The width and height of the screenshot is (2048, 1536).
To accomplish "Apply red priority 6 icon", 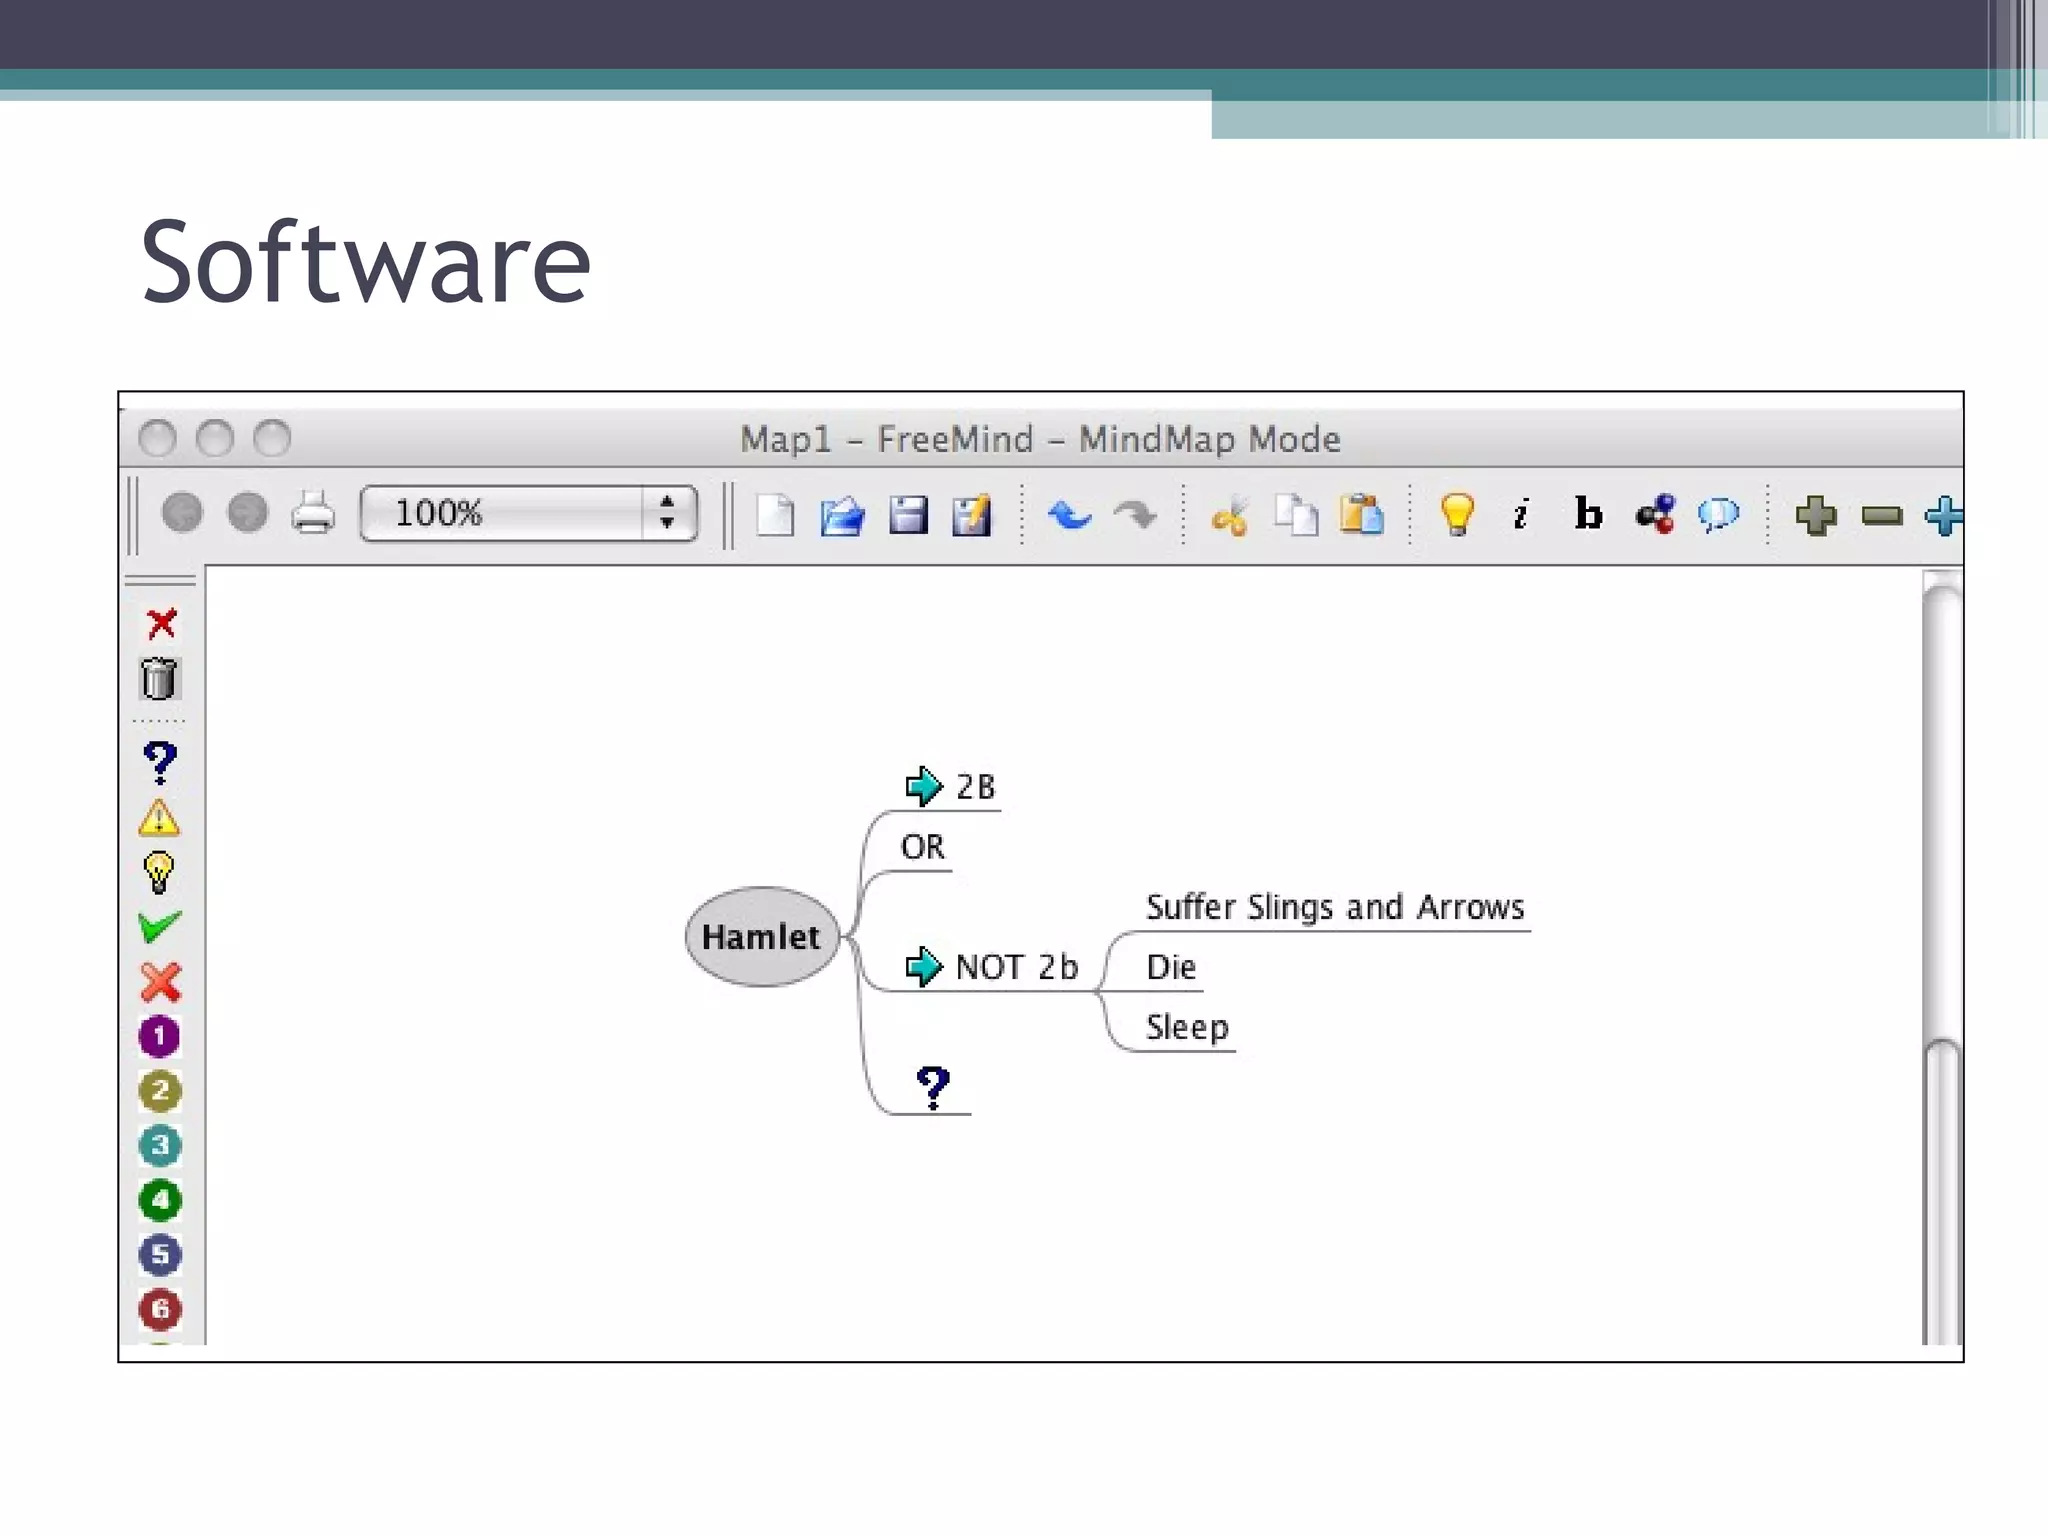I will [160, 1309].
